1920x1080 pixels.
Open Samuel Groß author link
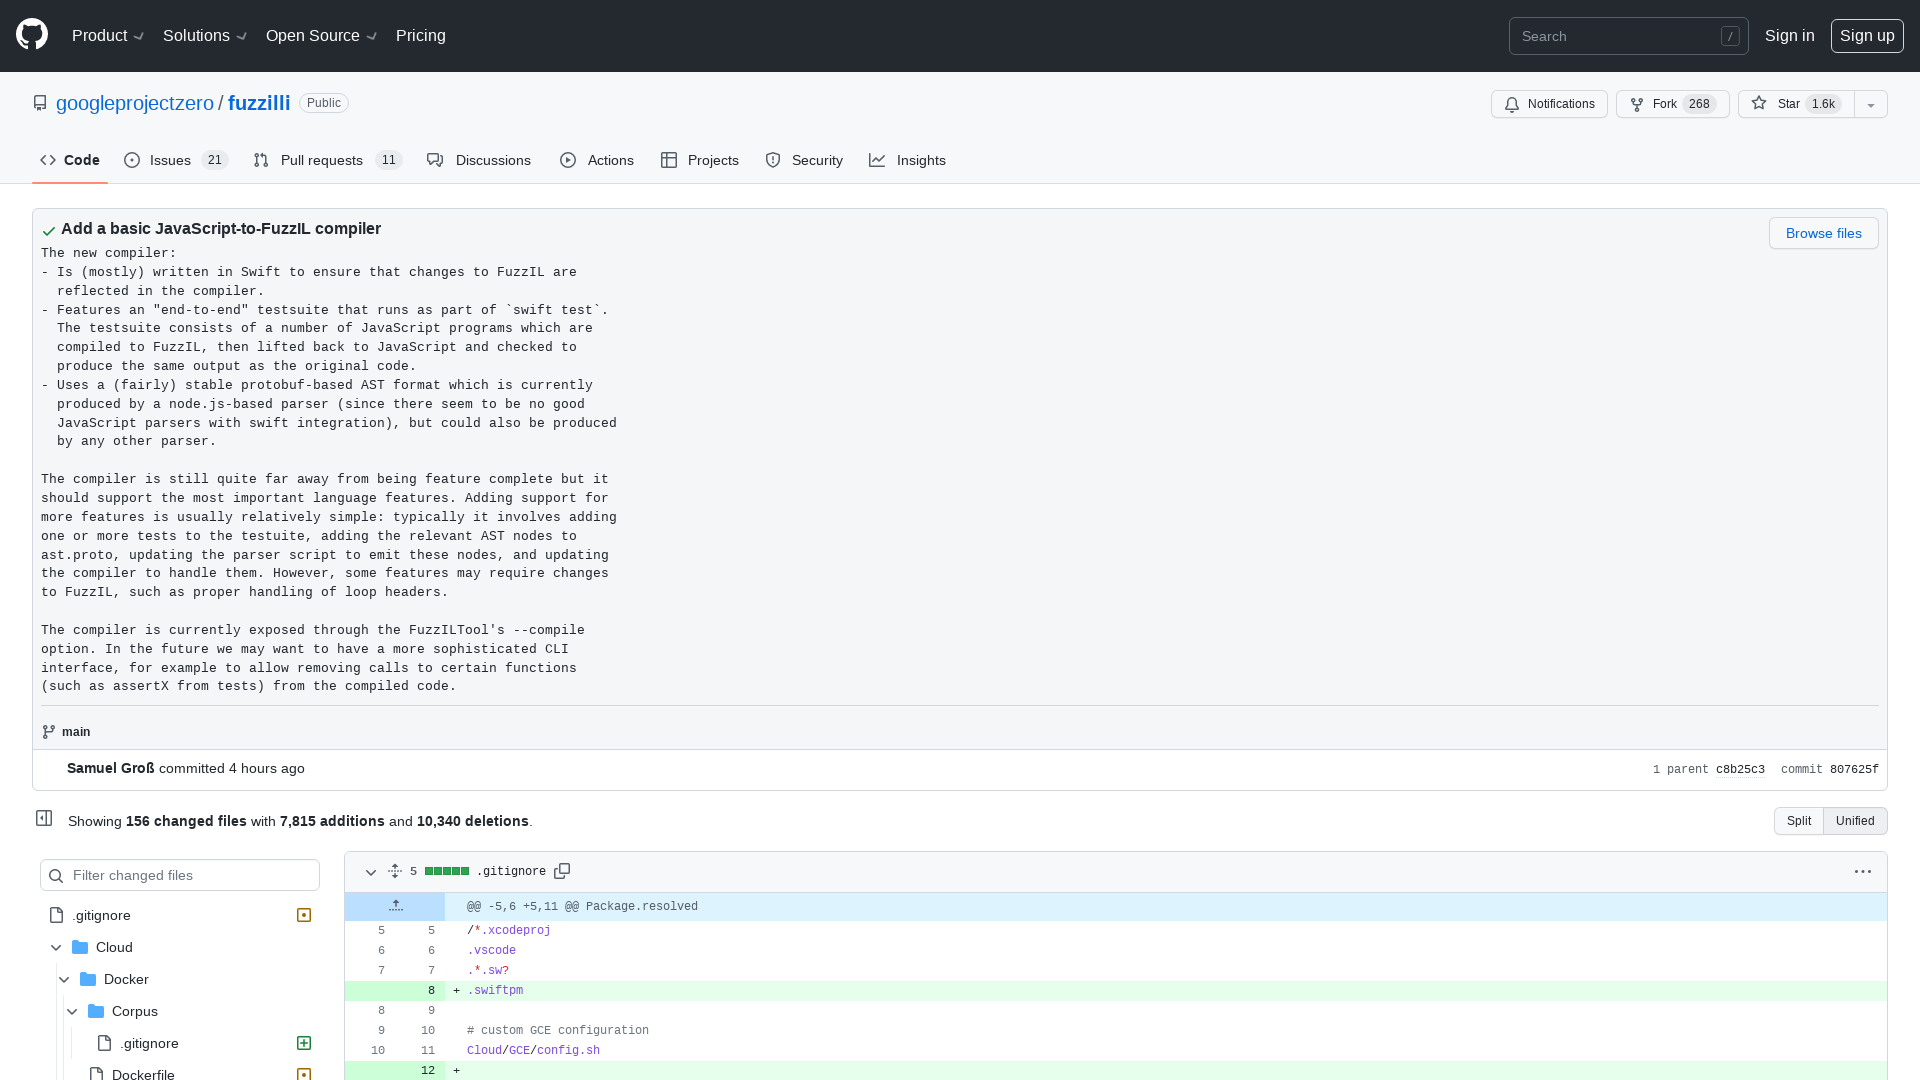pos(111,768)
